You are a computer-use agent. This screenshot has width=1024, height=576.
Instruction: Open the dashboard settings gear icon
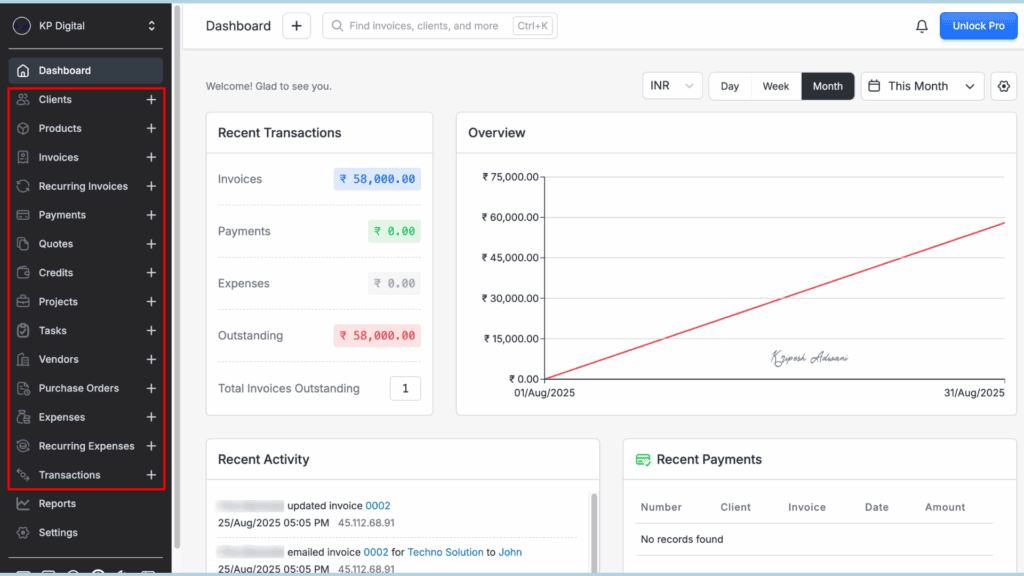coord(1003,86)
